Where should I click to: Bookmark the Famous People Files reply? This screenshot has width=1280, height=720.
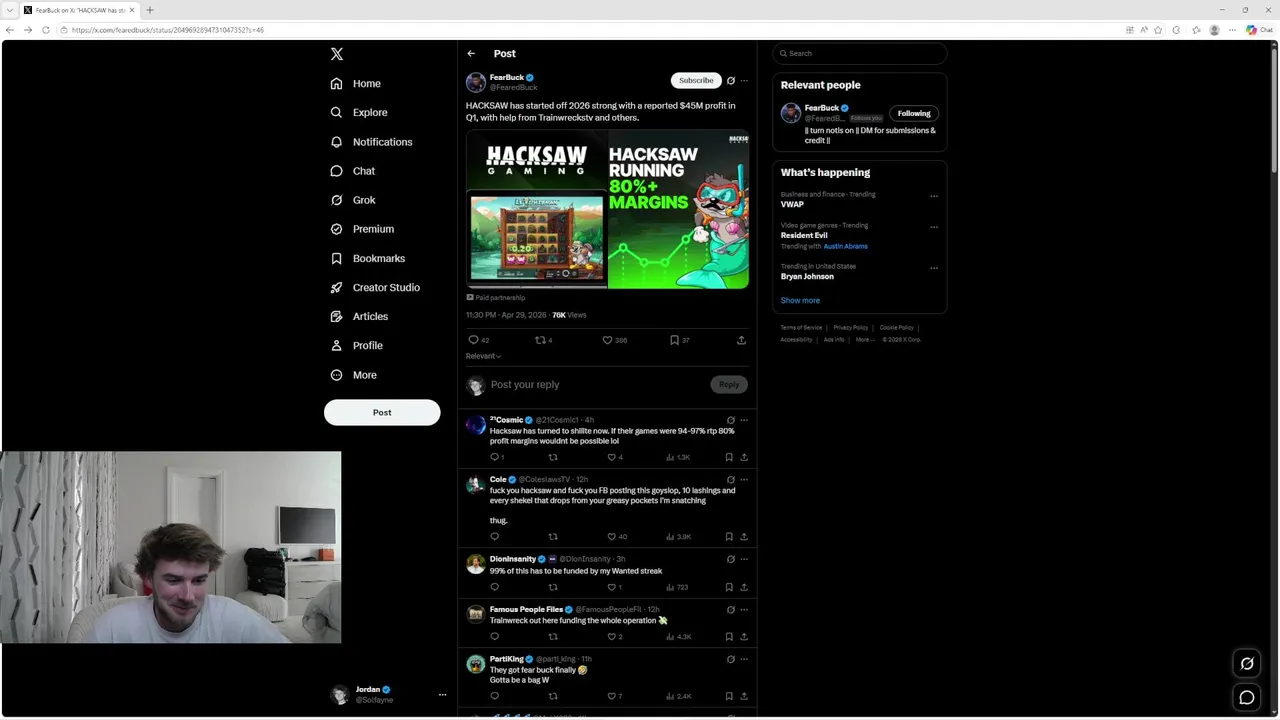tap(729, 637)
